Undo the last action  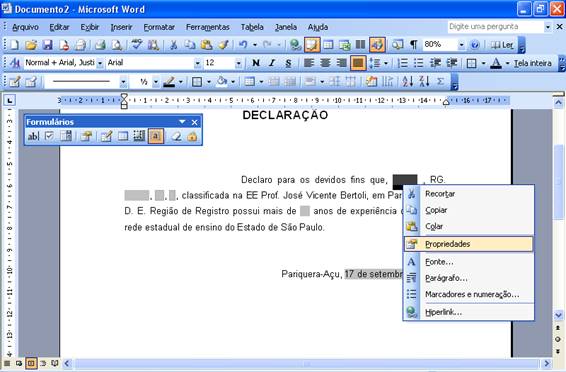coord(243,45)
